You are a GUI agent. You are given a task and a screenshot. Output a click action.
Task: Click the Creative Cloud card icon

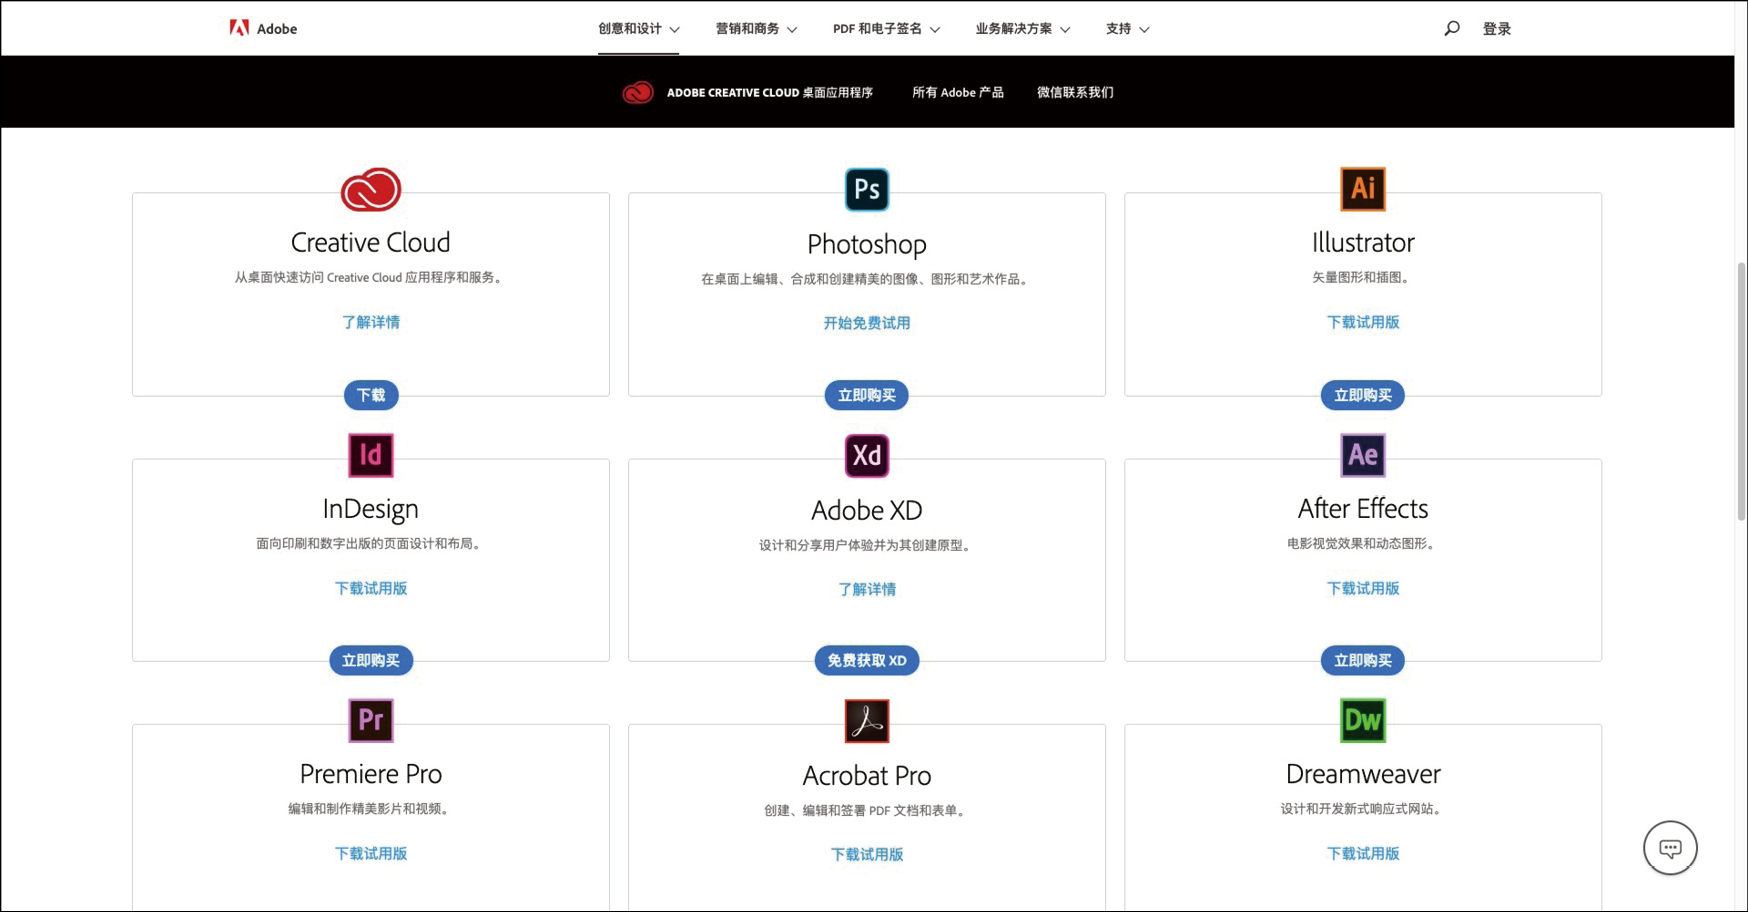tap(371, 189)
